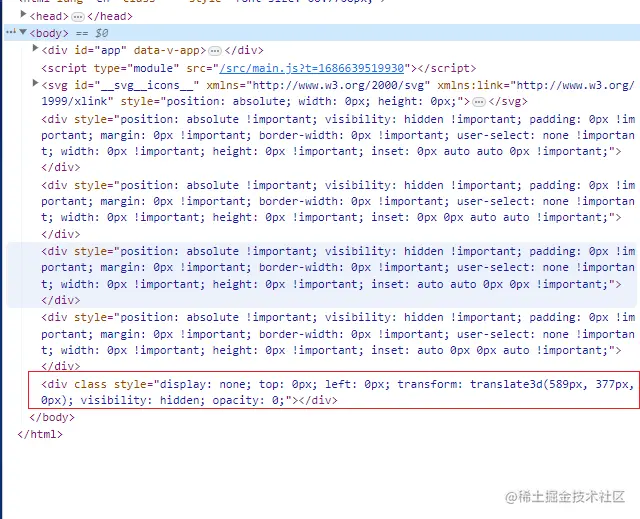Open the /src/main.js script link
The image size is (640, 519).
coord(311,68)
